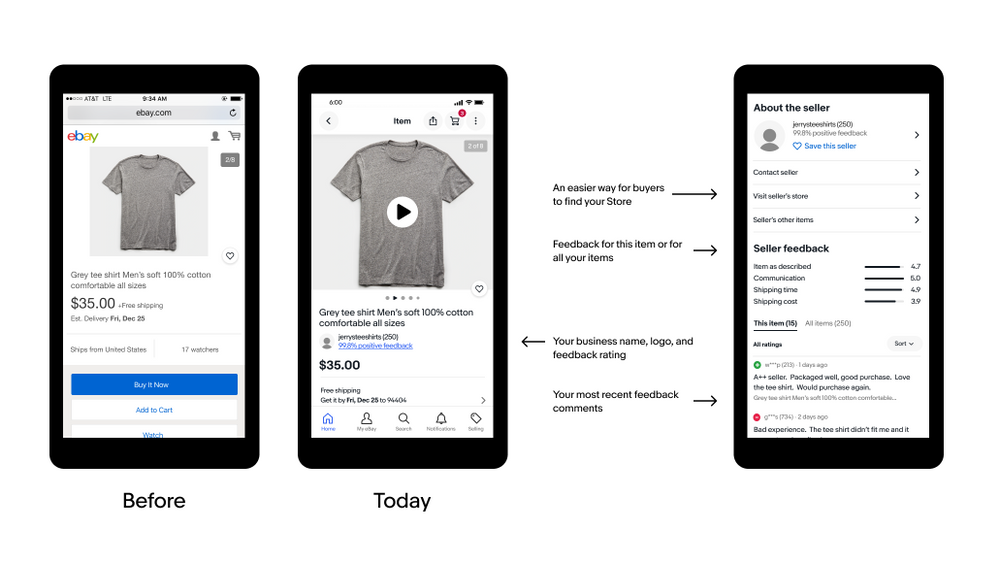
Task: Expand the Visit seller's store row
Action: pyautogui.click(x=835, y=196)
